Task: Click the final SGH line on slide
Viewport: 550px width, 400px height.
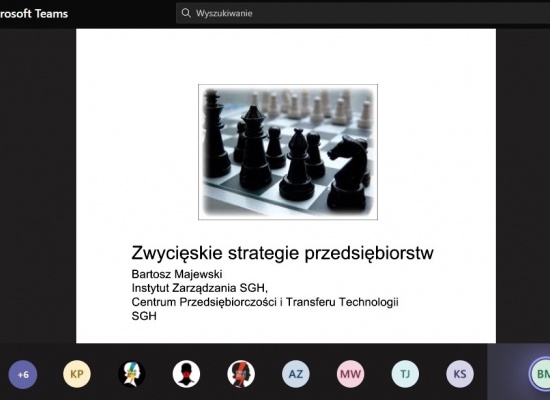Action: pyautogui.click(x=144, y=316)
